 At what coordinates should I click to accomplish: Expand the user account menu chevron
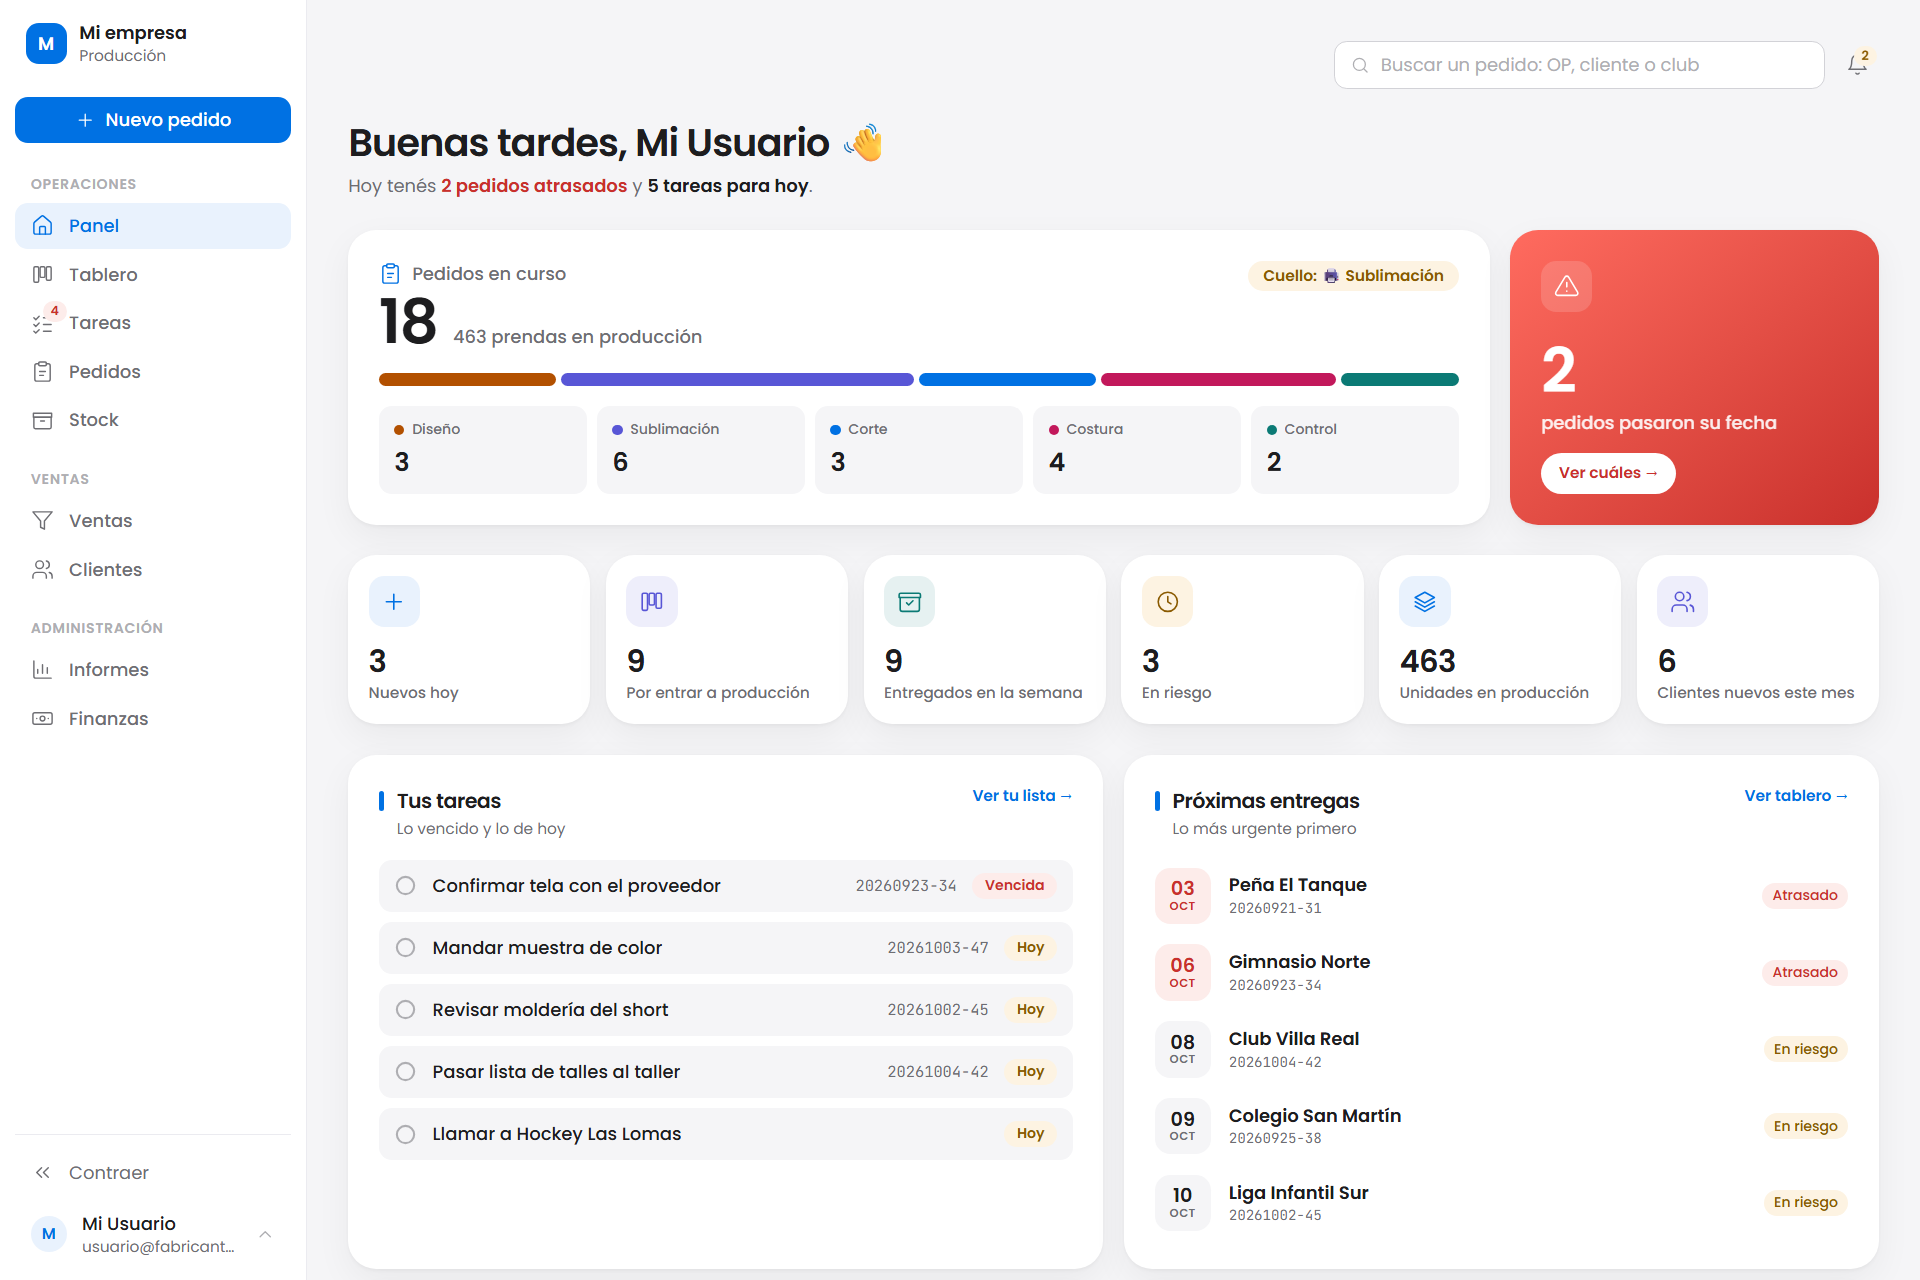point(265,1234)
